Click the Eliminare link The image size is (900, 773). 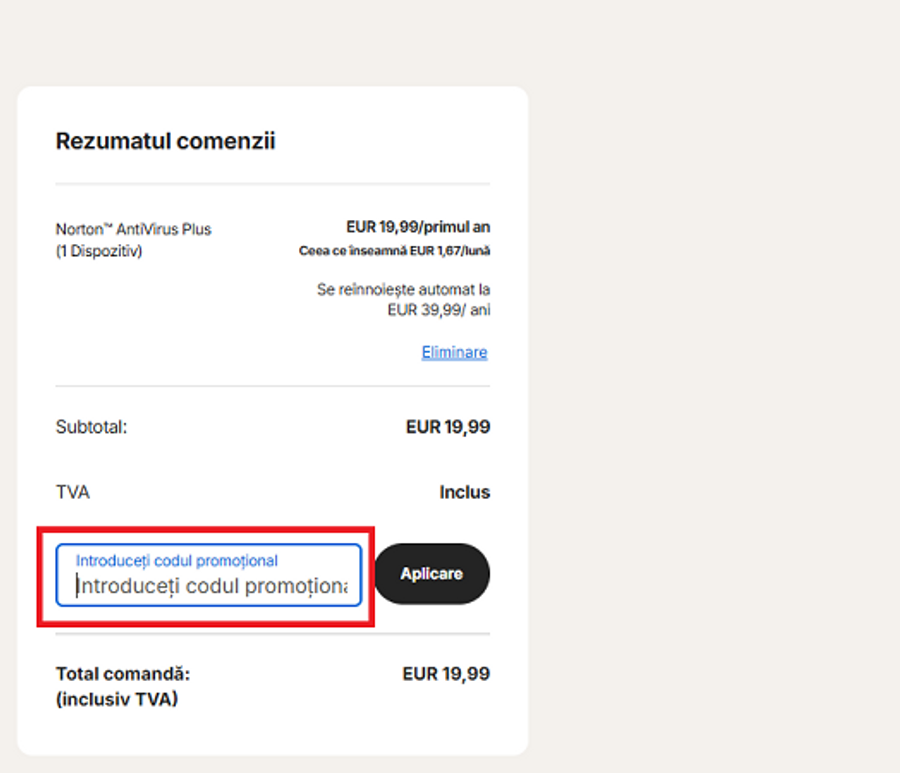pyautogui.click(x=454, y=352)
